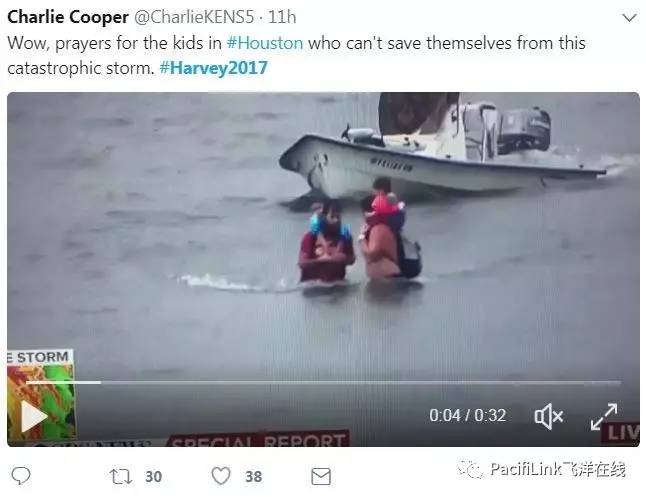Seek along the video progress bar
Viewport: 646px width, 497px height.
click(x=324, y=382)
